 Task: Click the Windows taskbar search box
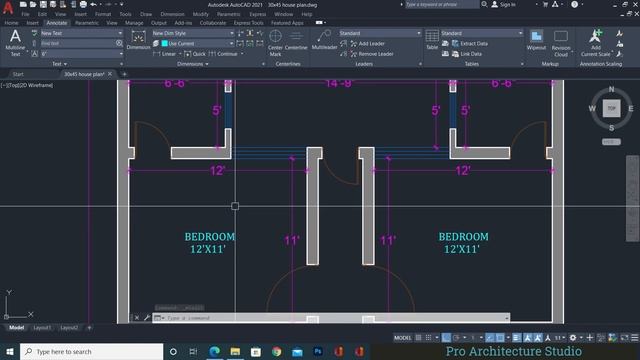[91, 351]
